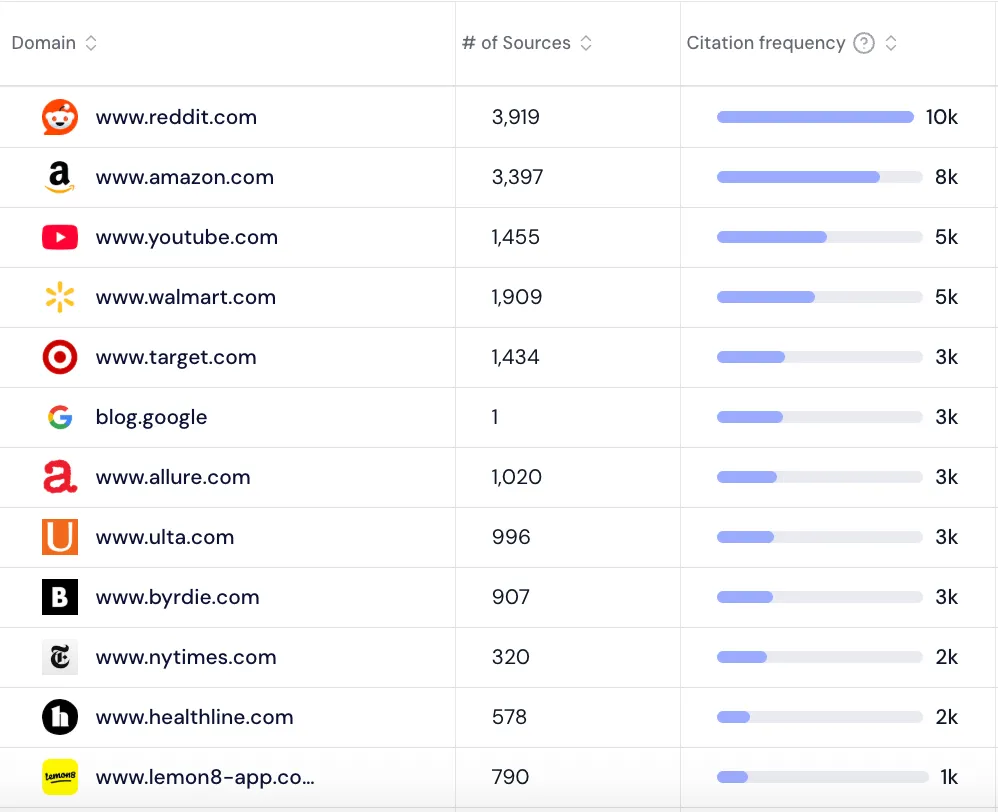998x812 pixels.
Task: Click YouTube's 5k citation frequency bar
Action: 820,237
